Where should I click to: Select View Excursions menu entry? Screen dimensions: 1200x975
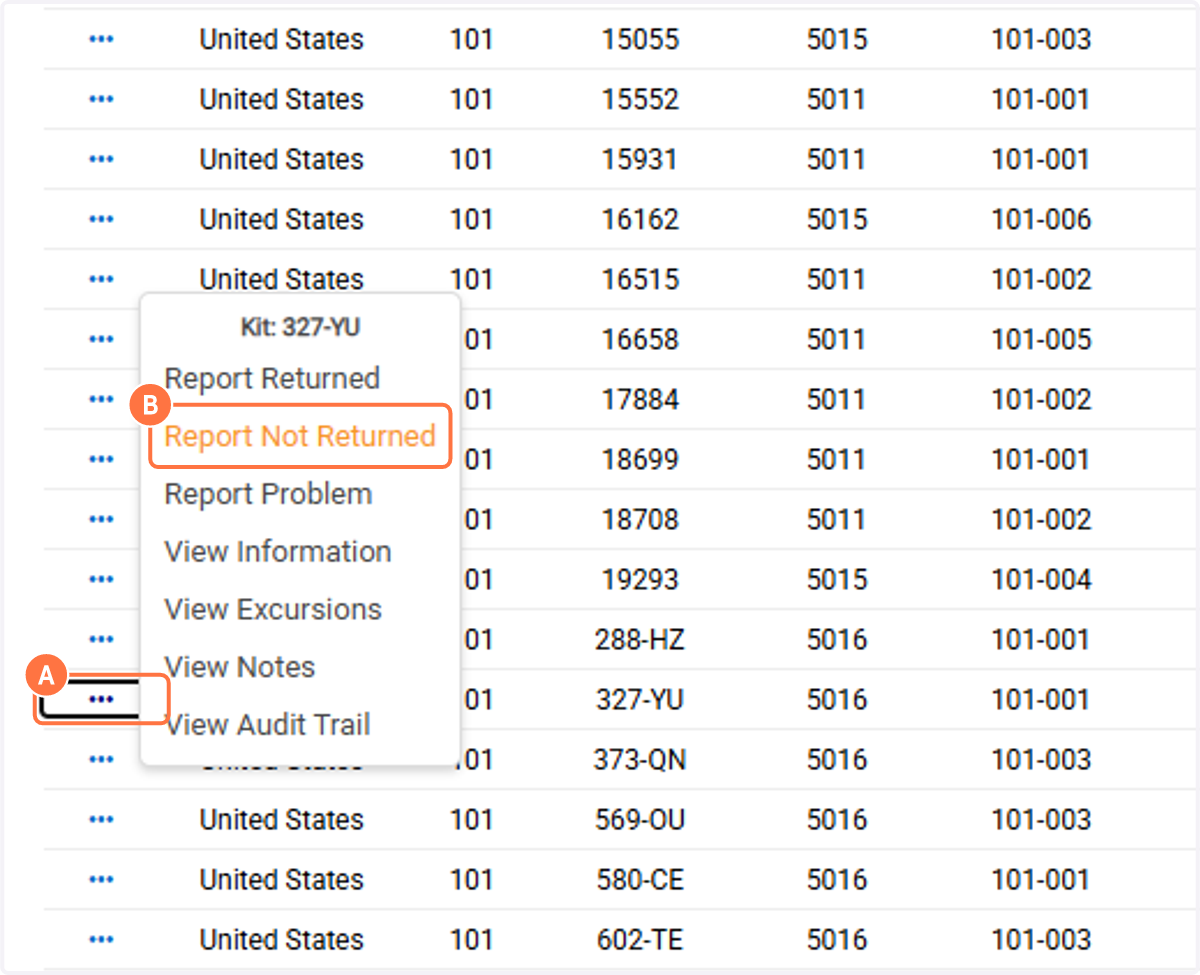(273, 610)
